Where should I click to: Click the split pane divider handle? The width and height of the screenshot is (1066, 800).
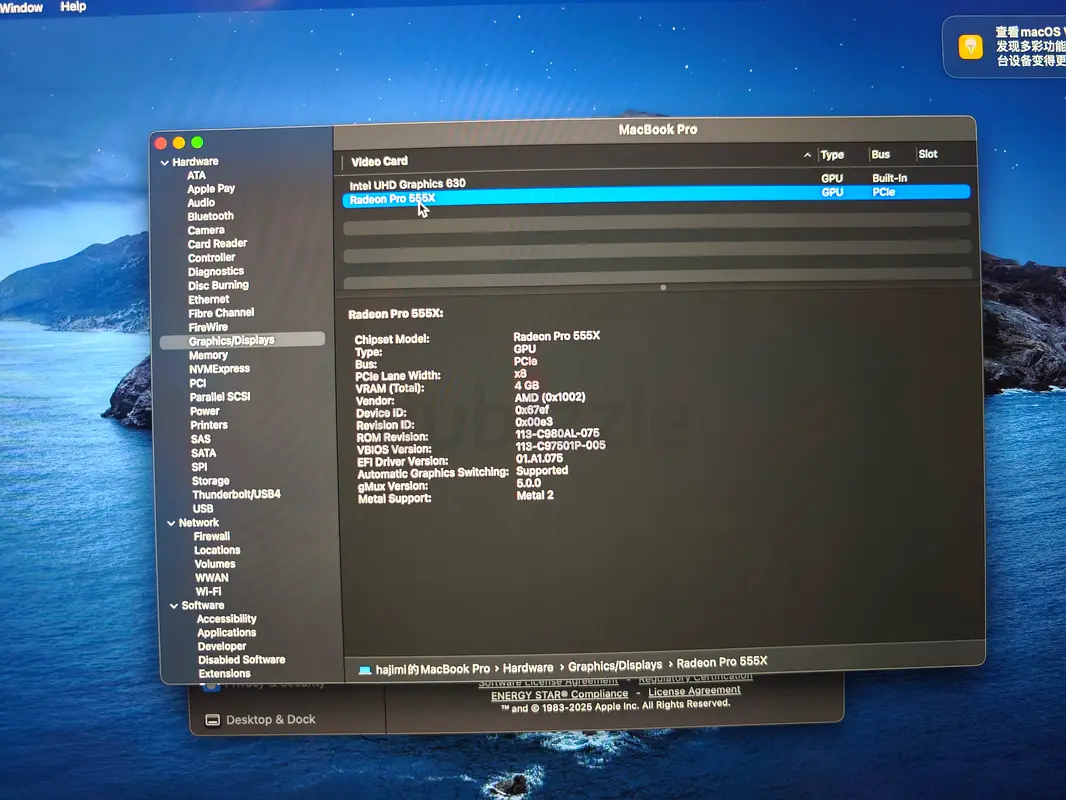pos(663,288)
